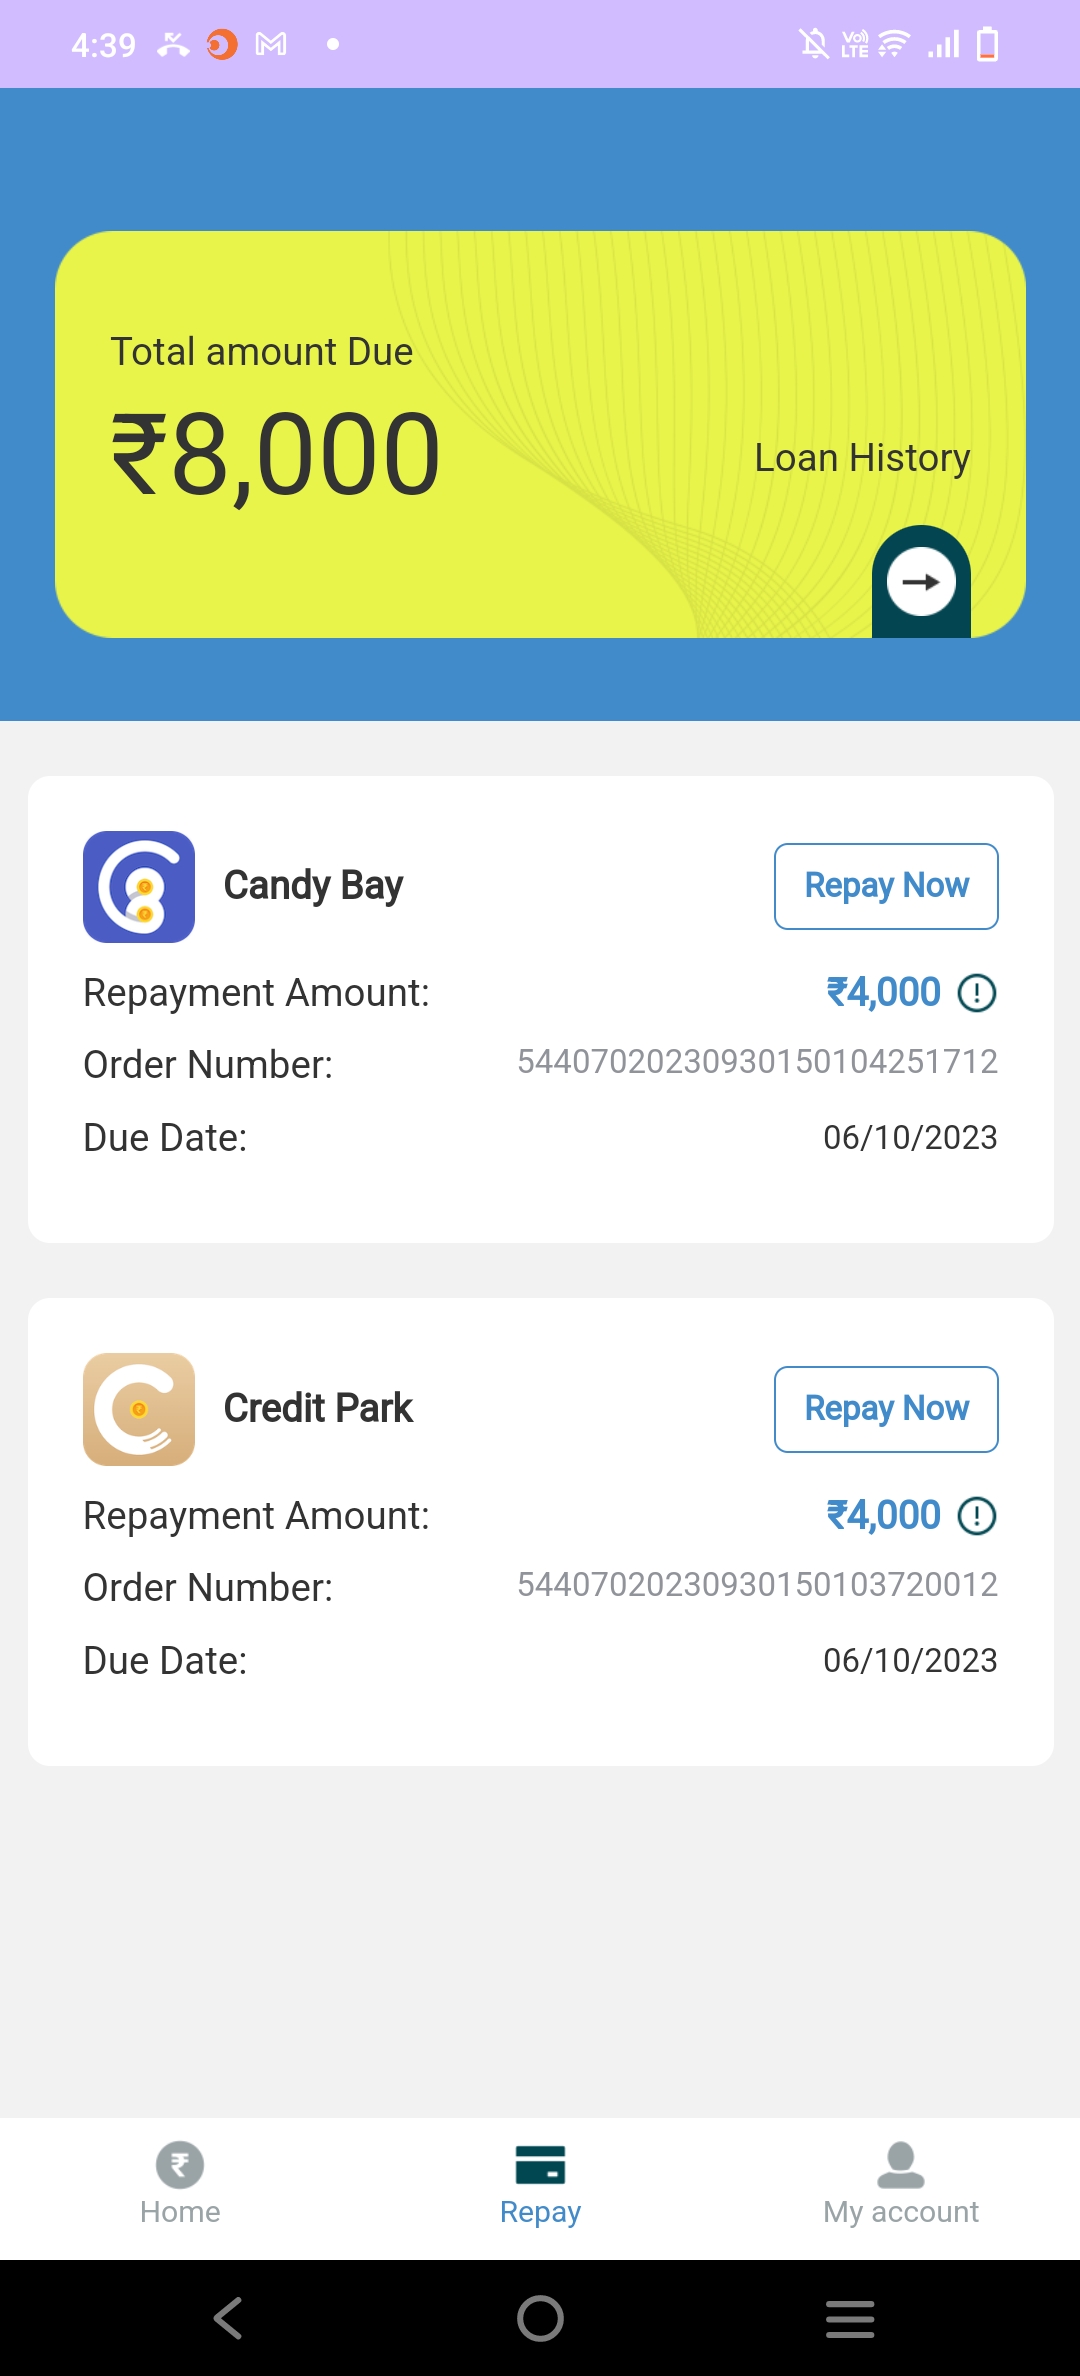Tap the missed call notification icon
Image resolution: width=1080 pixels, height=2376 pixels.
(173, 44)
